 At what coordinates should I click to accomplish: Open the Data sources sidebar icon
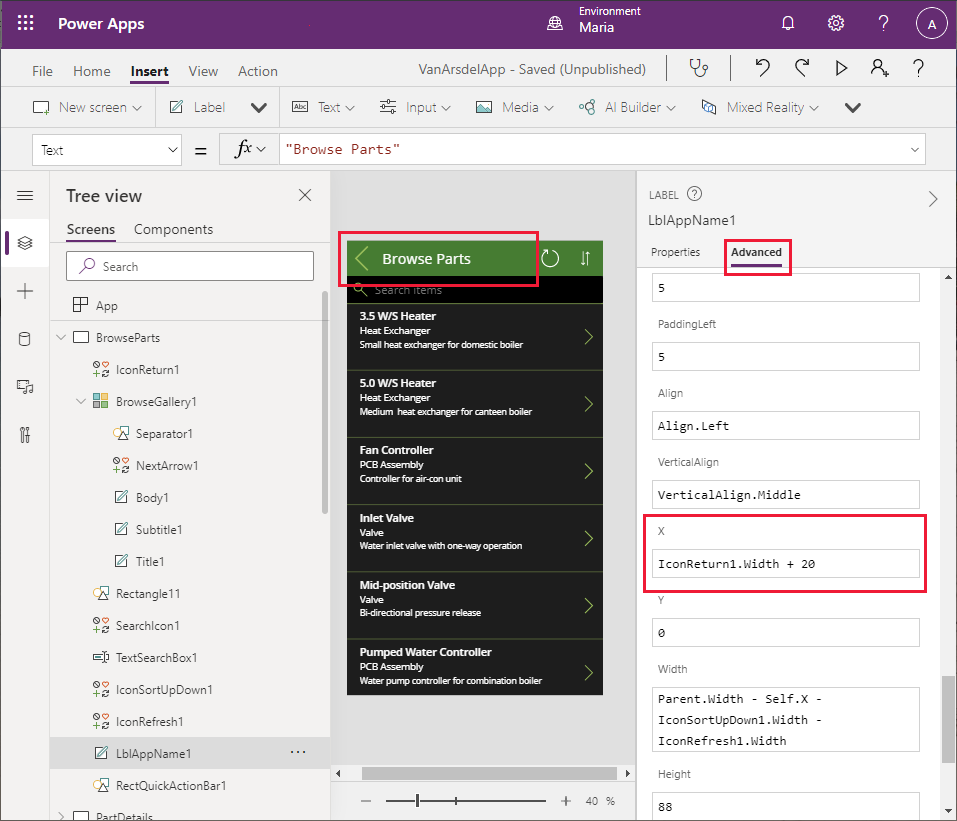pos(25,339)
